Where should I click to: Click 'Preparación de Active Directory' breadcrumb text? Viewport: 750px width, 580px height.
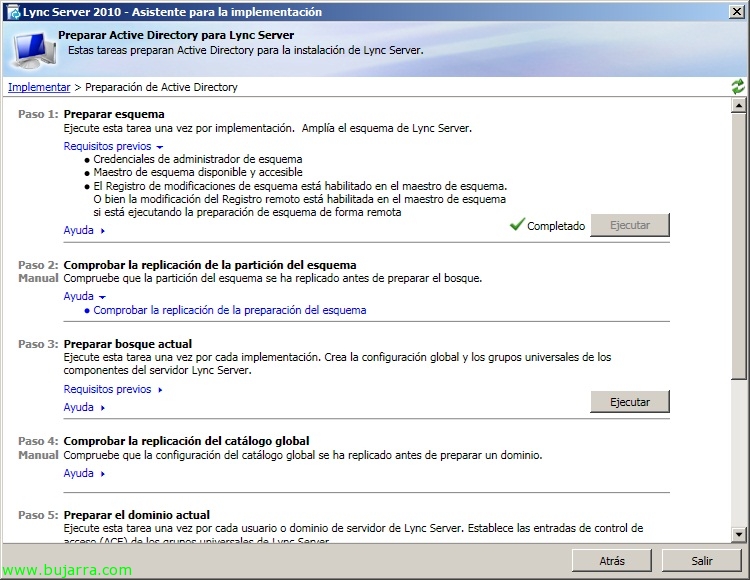click(x=161, y=87)
